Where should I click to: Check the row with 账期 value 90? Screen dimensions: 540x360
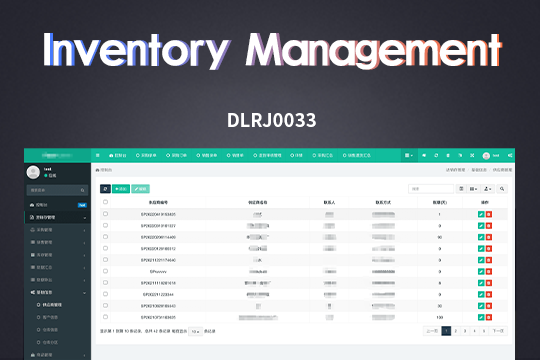coord(105,237)
